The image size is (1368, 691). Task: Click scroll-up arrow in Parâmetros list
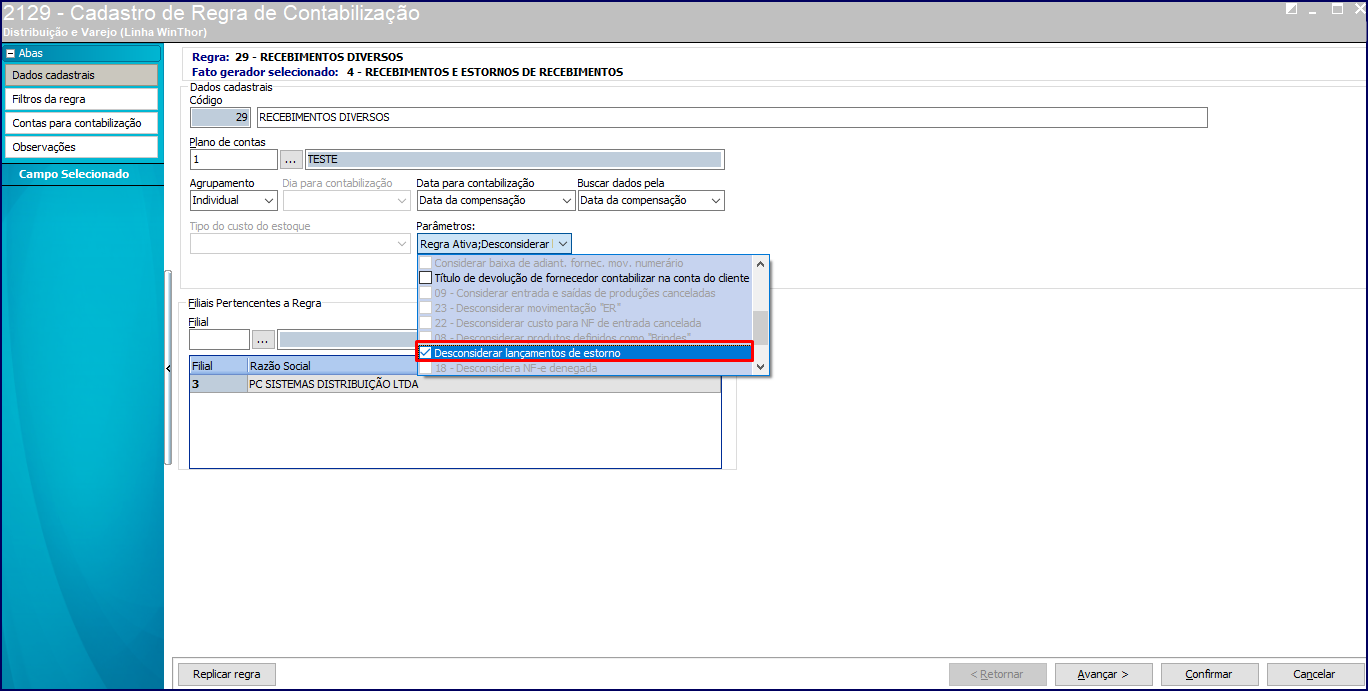point(761,264)
